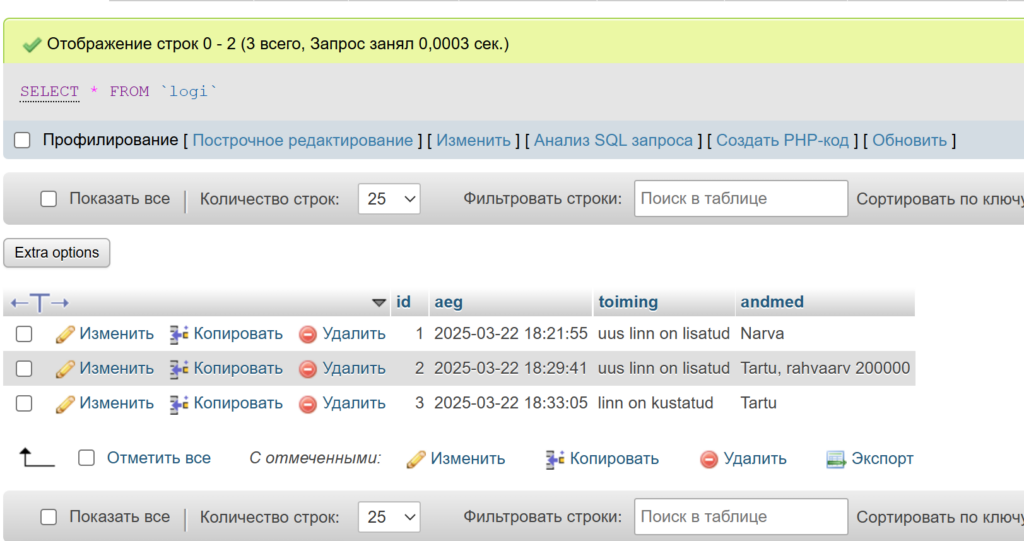
Task: Click the column move arrows icon in header
Action: (x=39, y=302)
